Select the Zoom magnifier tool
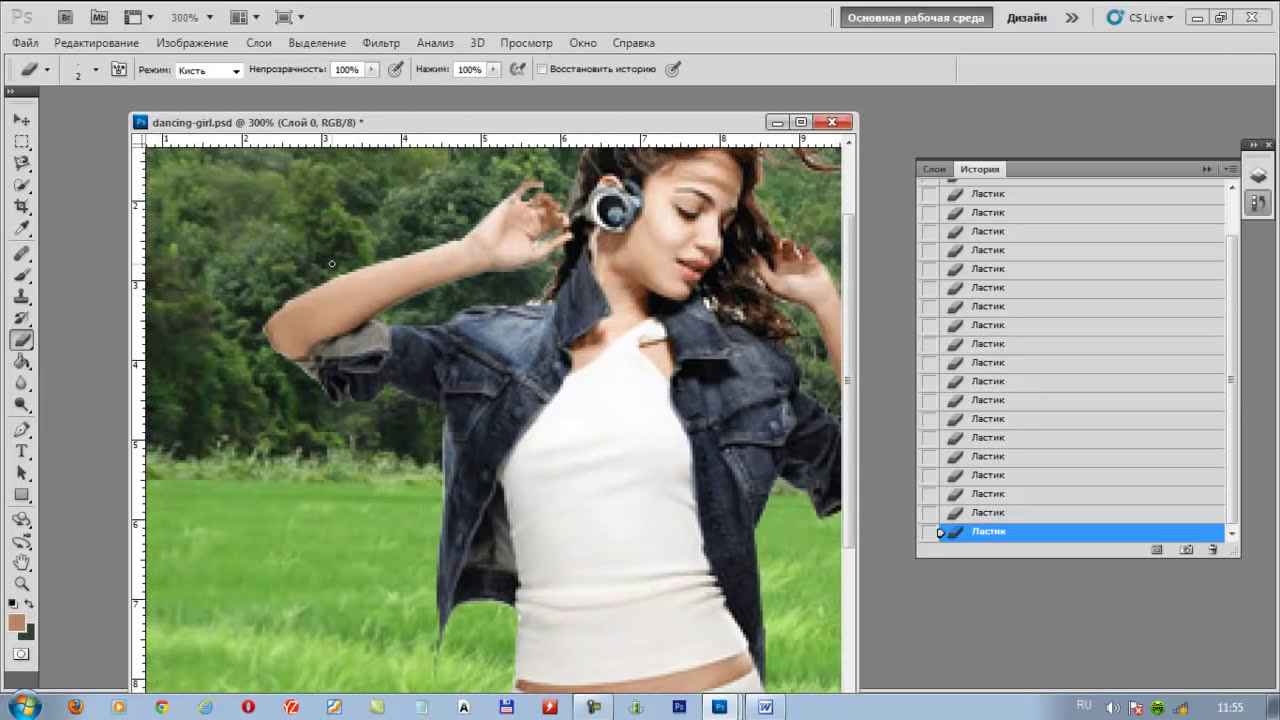Image resolution: width=1280 pixels, height=720 pixels. click(x=21, y=583)
